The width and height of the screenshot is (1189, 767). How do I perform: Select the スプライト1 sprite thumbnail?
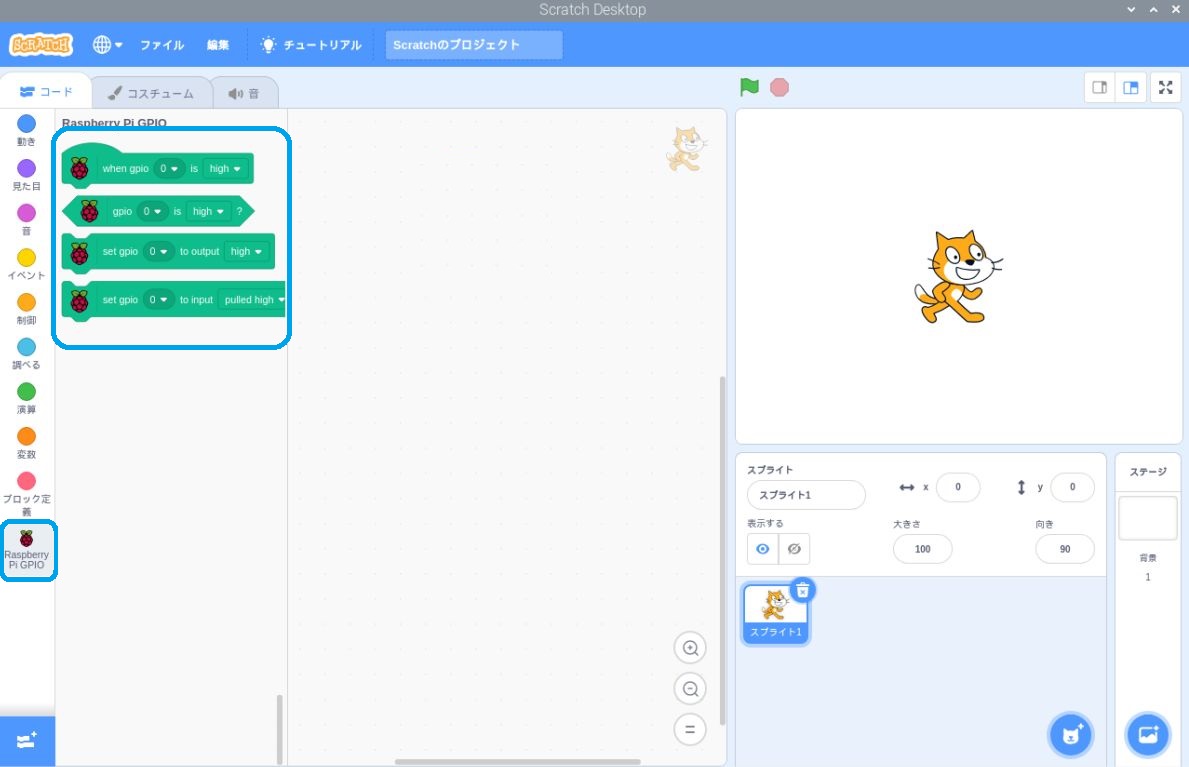775,615
